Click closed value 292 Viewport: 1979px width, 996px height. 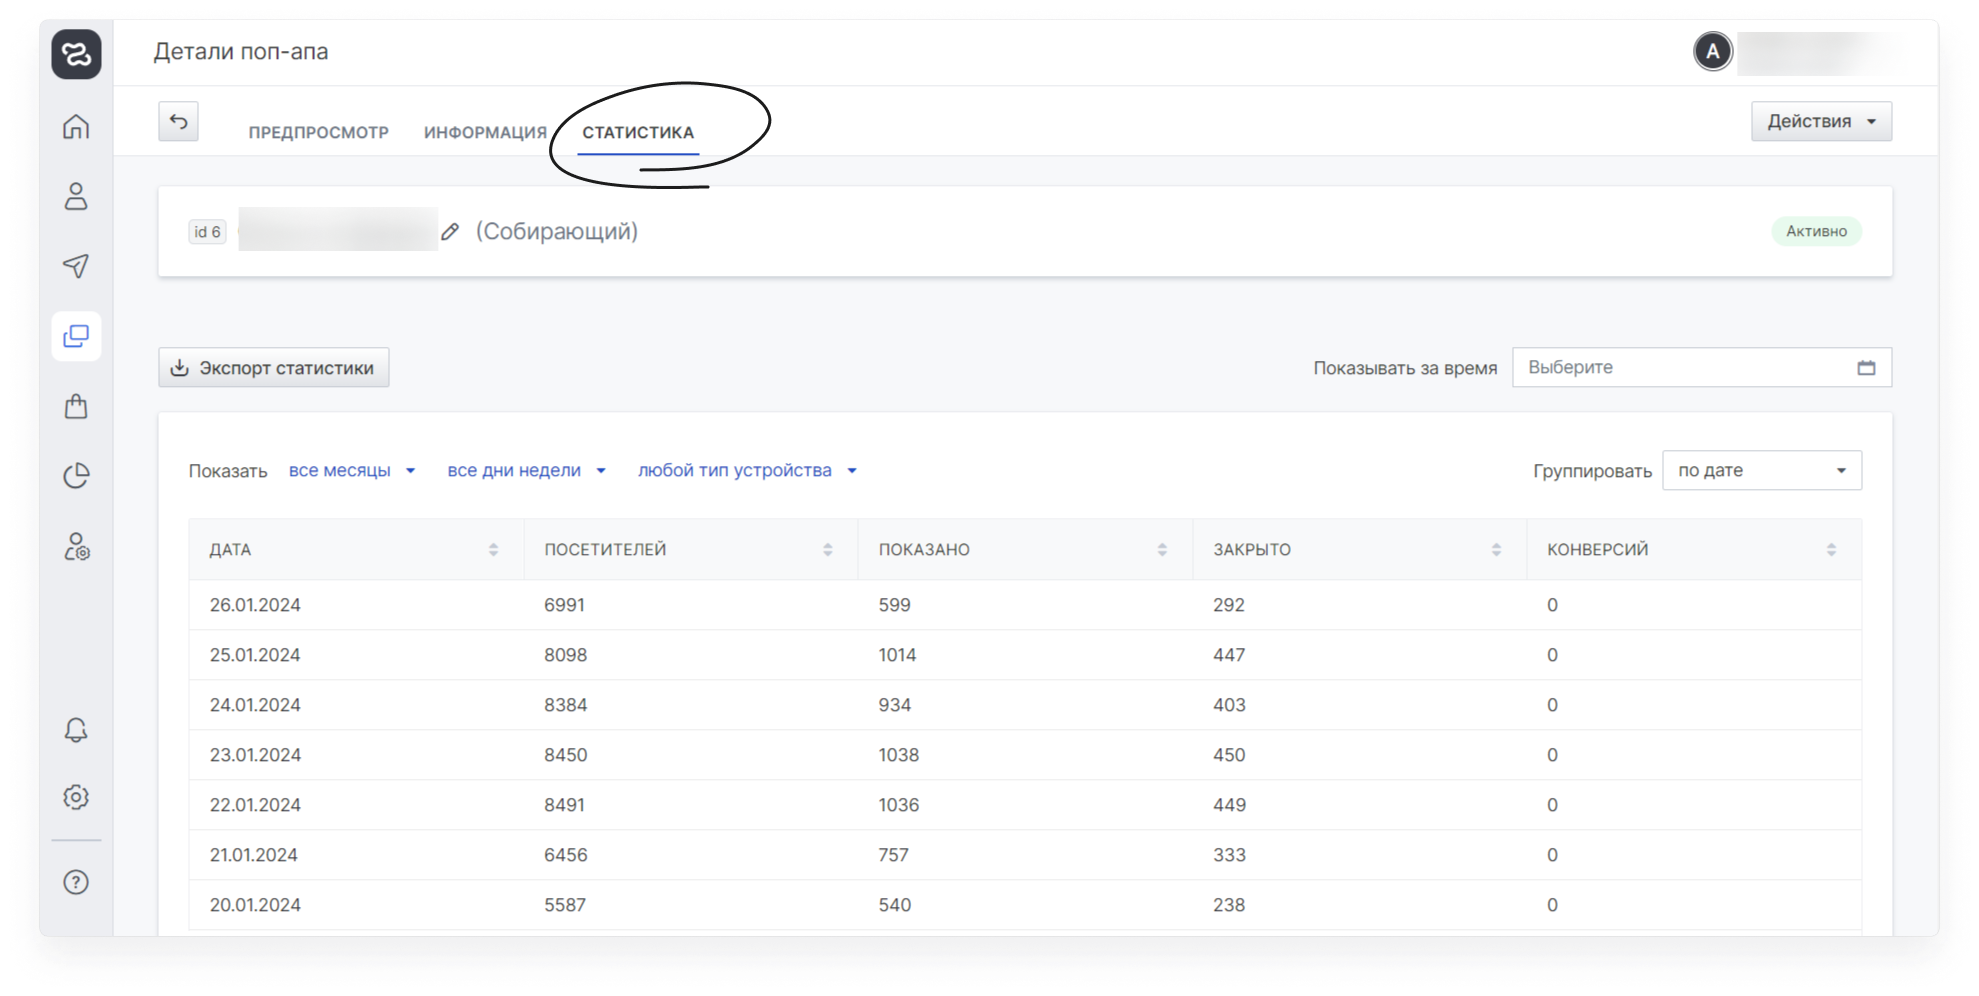pos(1229,605)
